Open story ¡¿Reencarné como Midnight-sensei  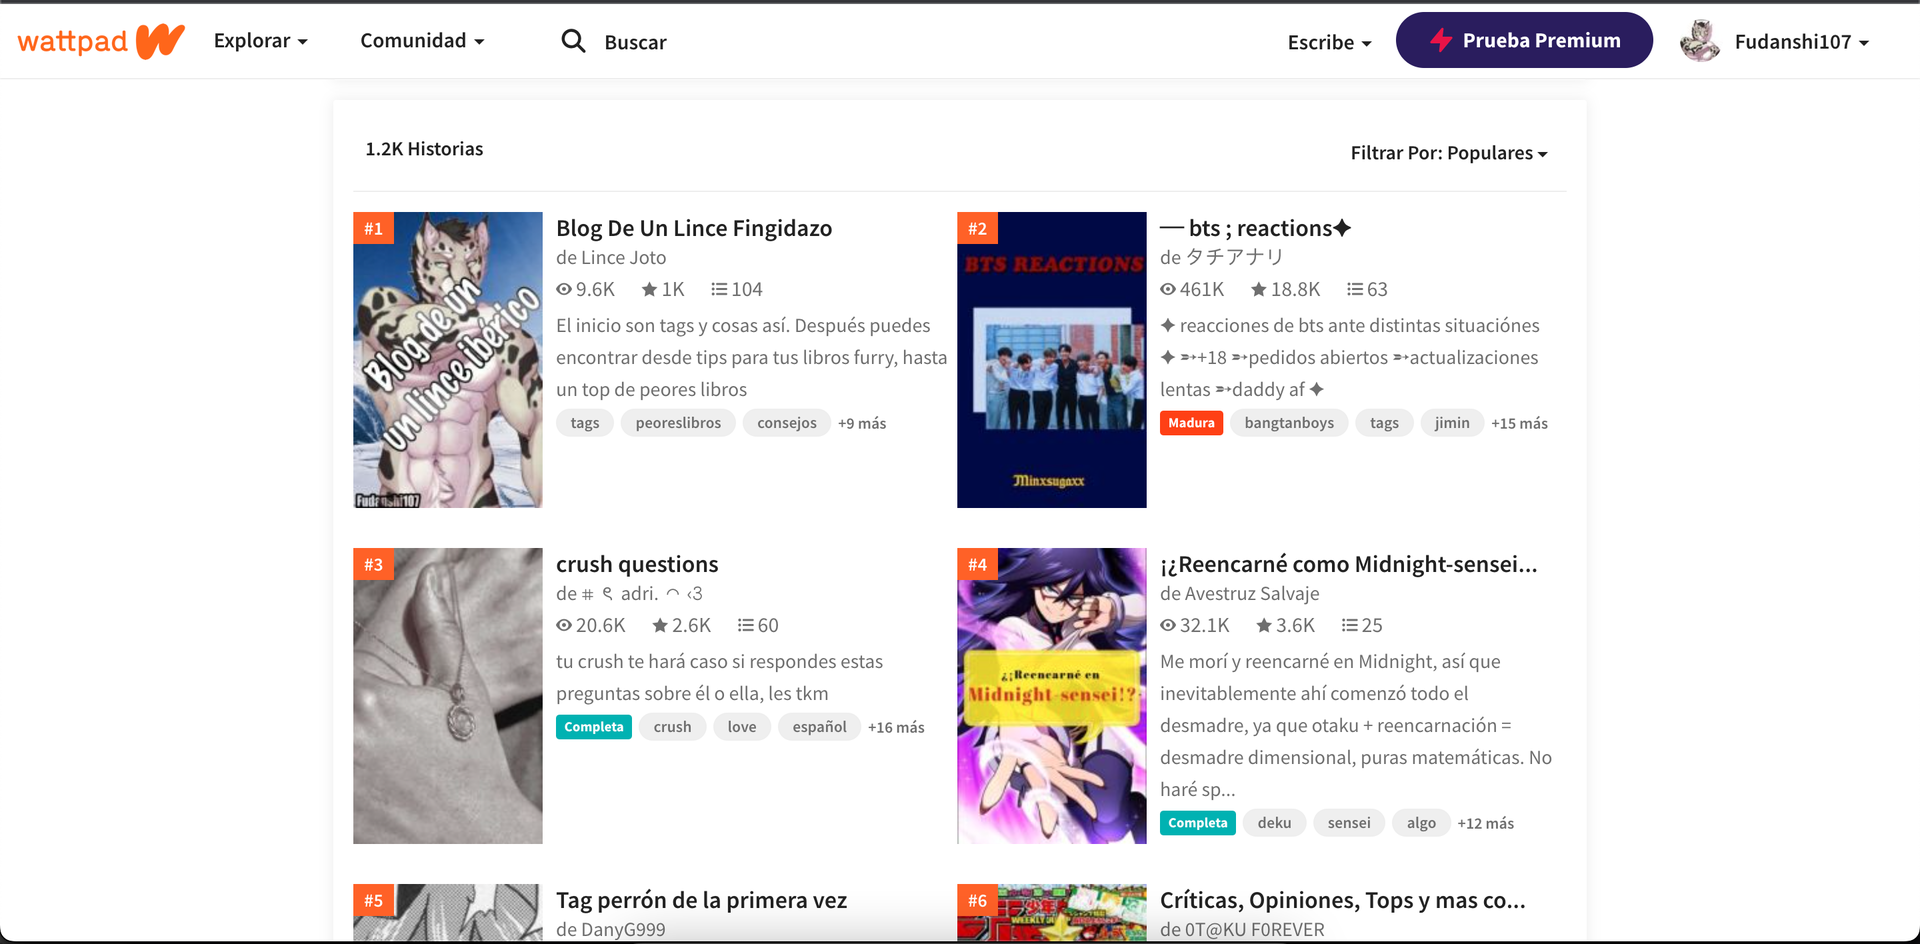(x=1349, y=564)
